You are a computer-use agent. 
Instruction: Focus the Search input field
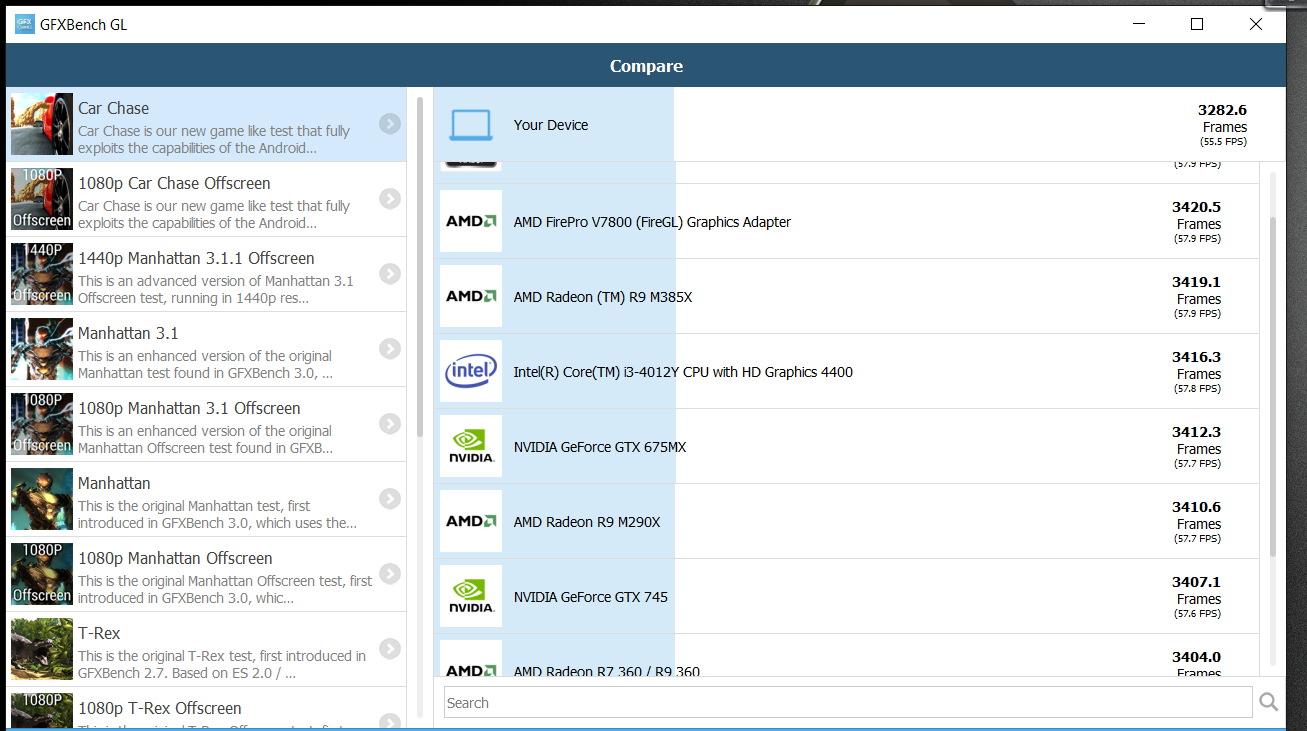[848, 702]
